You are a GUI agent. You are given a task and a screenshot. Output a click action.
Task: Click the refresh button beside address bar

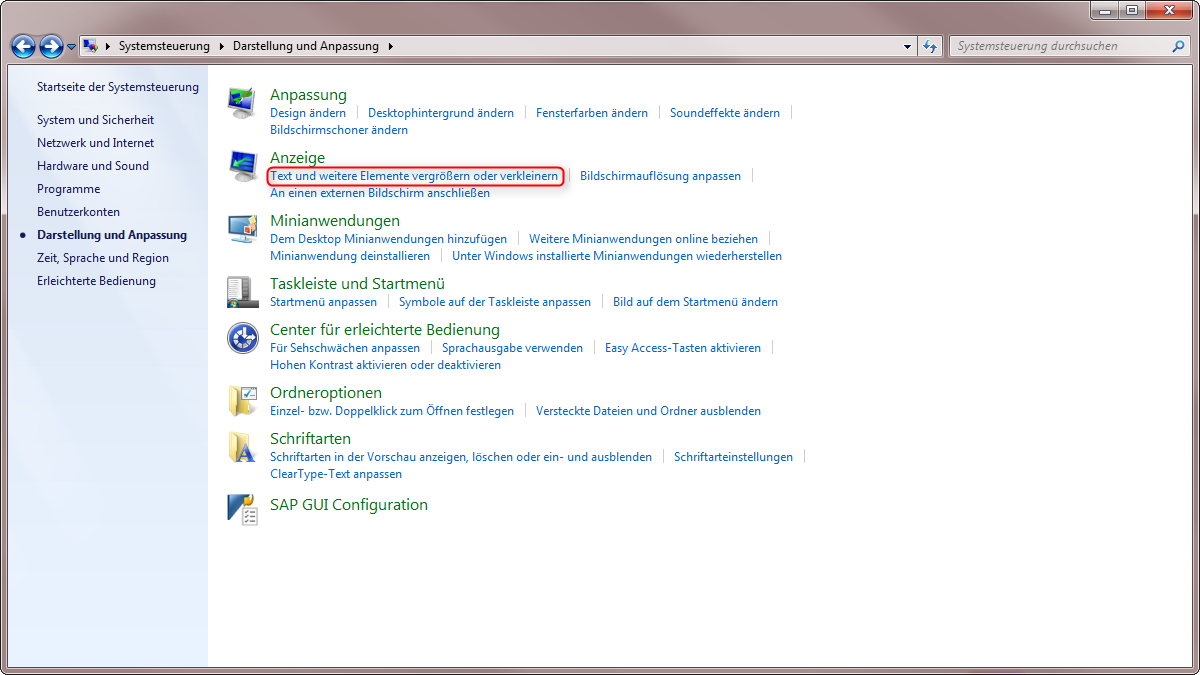tap(931, 46)
